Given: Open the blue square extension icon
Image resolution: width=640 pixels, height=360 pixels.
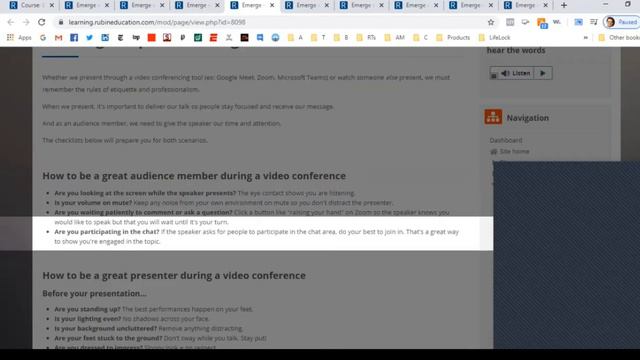Looking at the screenshot, I should point(578,22).
